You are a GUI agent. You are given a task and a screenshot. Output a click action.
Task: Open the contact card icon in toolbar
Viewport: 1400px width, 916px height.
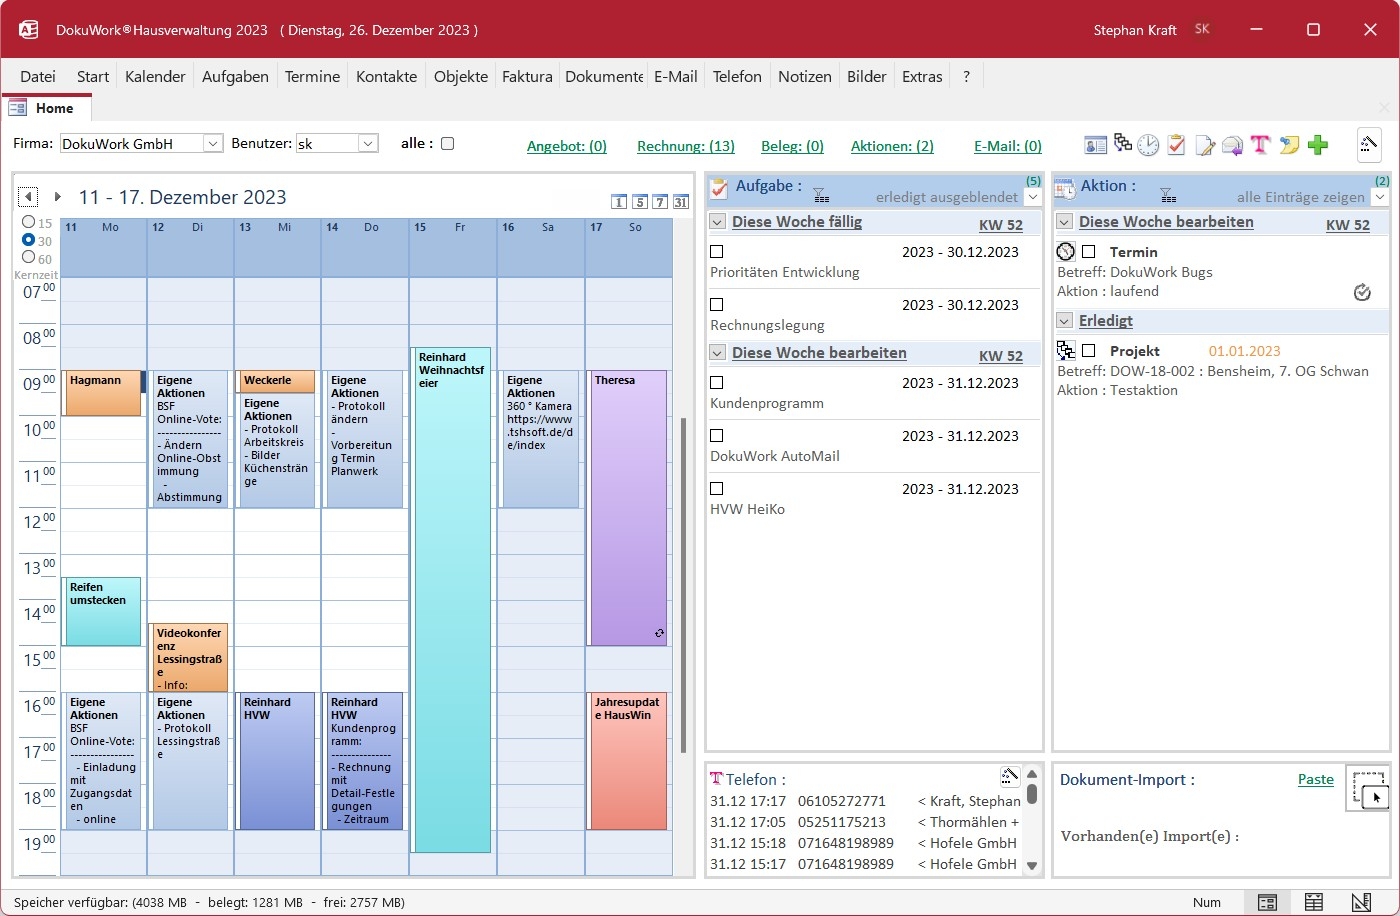(x=1096, y=145)
